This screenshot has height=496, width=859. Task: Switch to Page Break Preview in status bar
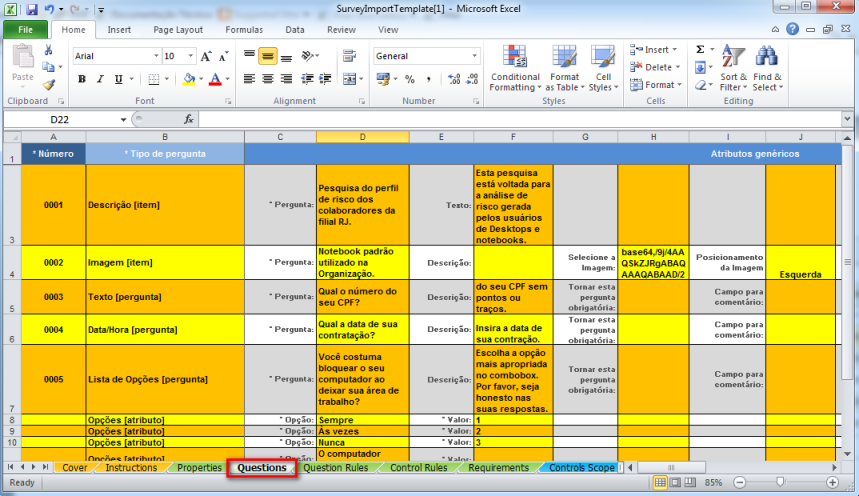pos(690,482)
